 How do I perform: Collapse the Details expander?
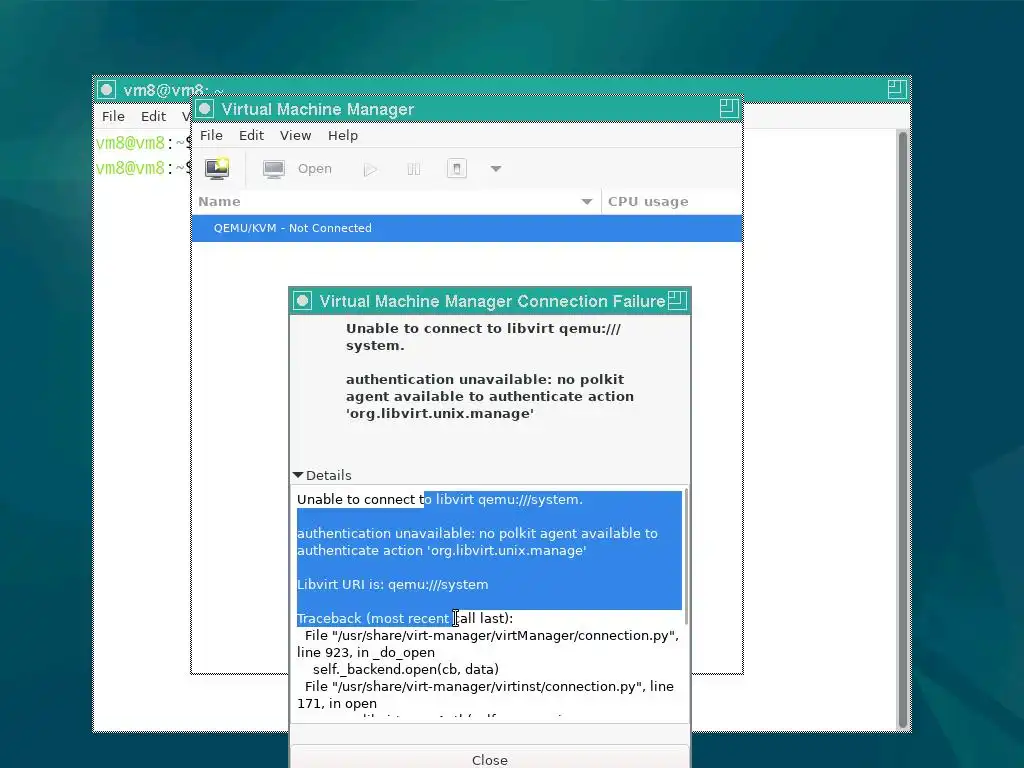323,475
